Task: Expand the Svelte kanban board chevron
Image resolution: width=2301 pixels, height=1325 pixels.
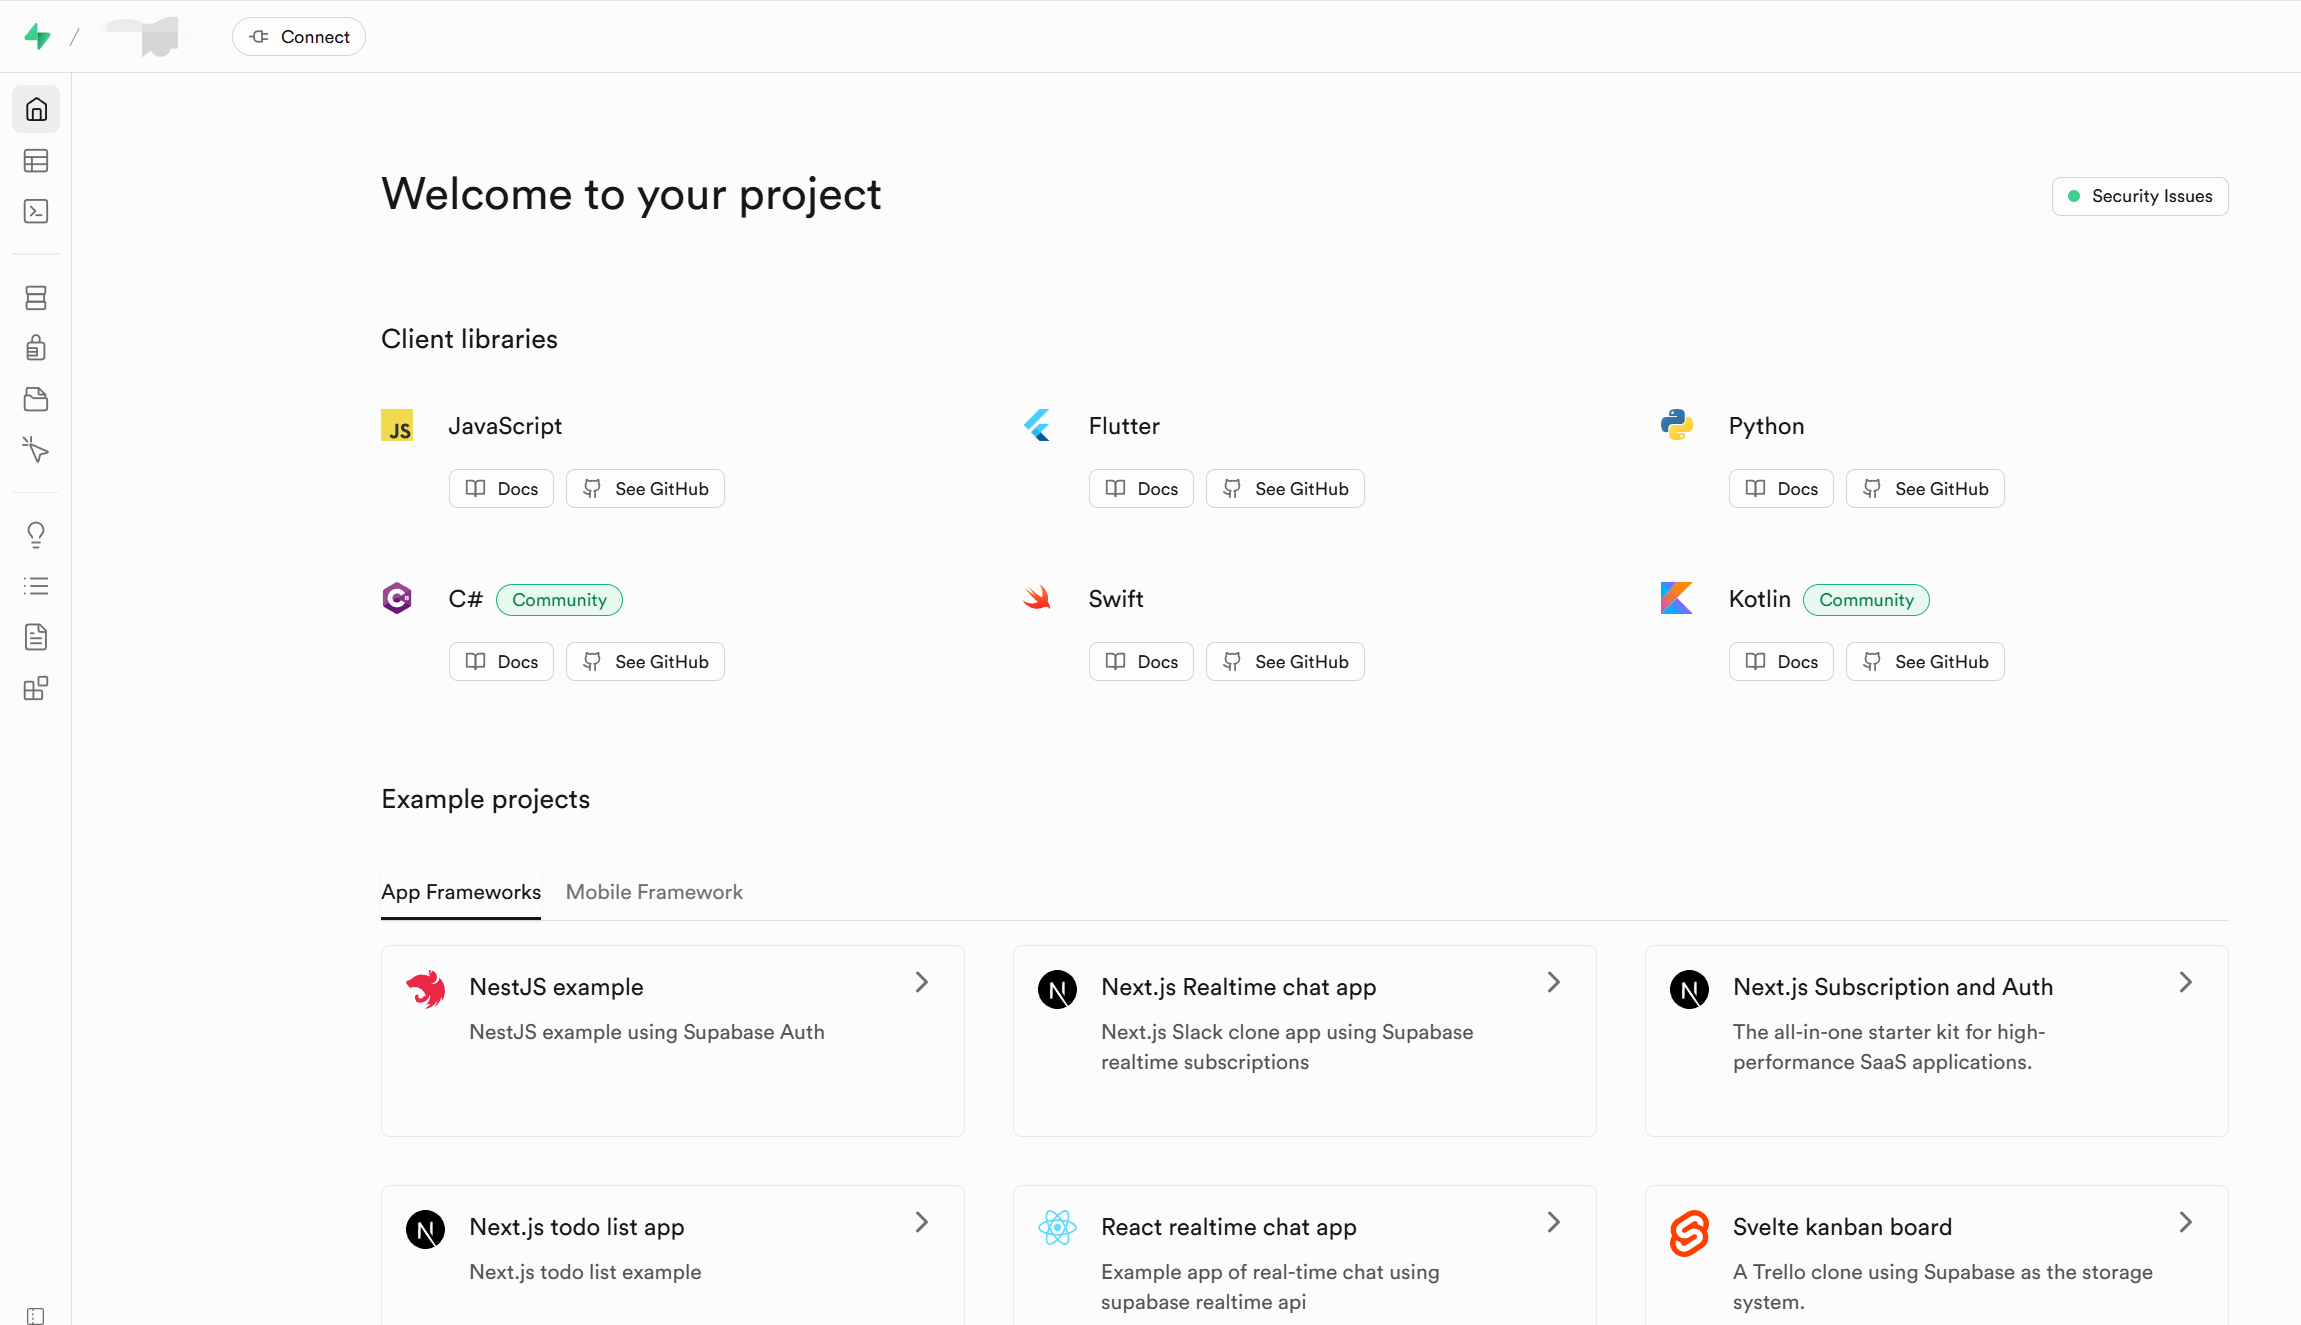Action: (x=2185, y=1222)
